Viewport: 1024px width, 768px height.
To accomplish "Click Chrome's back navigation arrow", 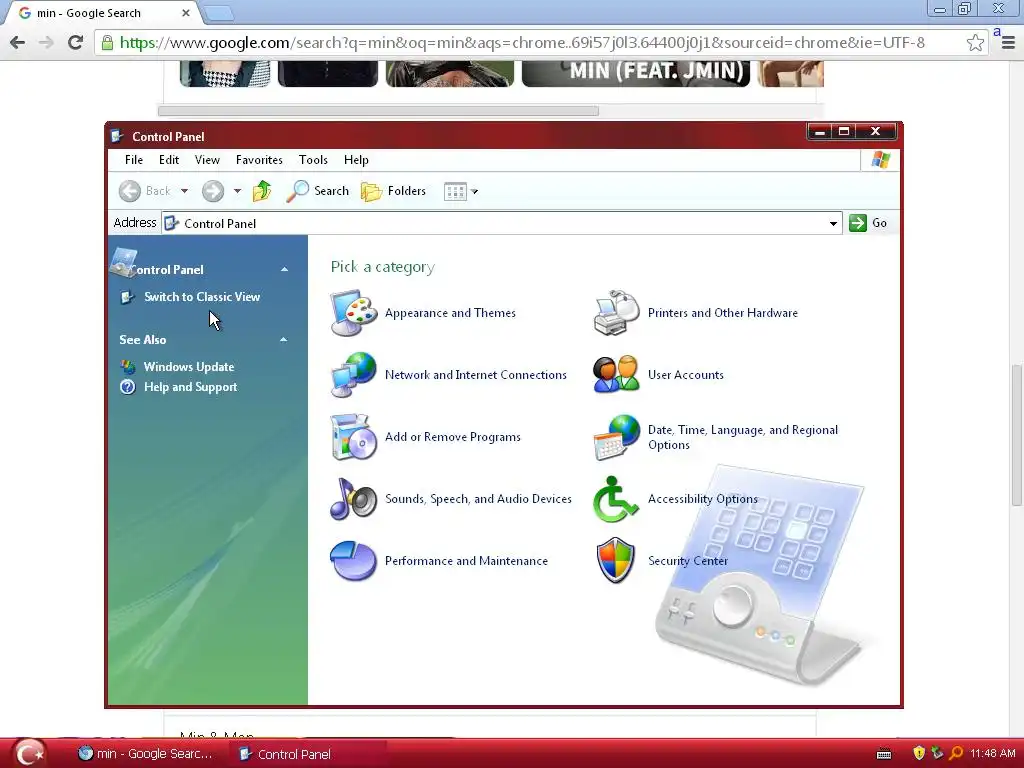I will tap(18, 42).
